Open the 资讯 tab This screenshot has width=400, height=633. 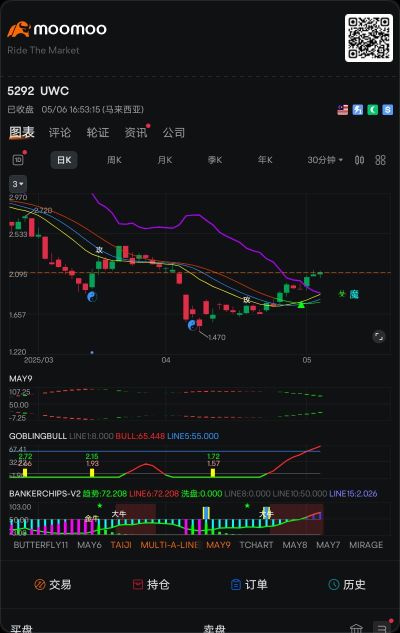pos(136,133)
